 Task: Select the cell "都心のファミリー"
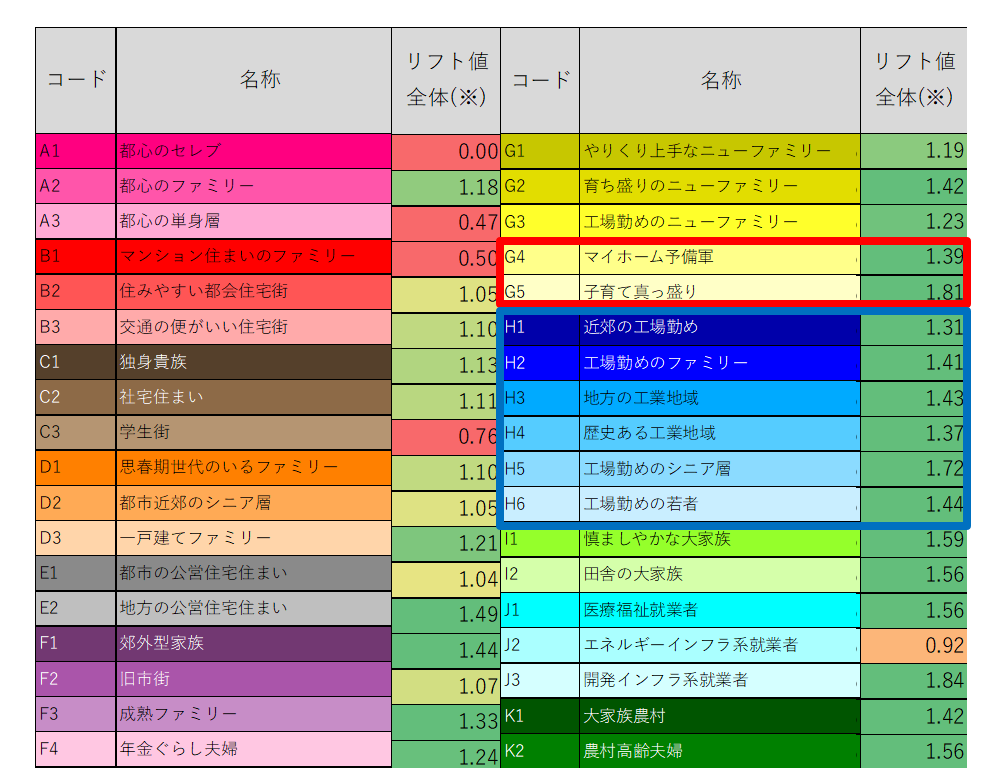tap(253, 186)
